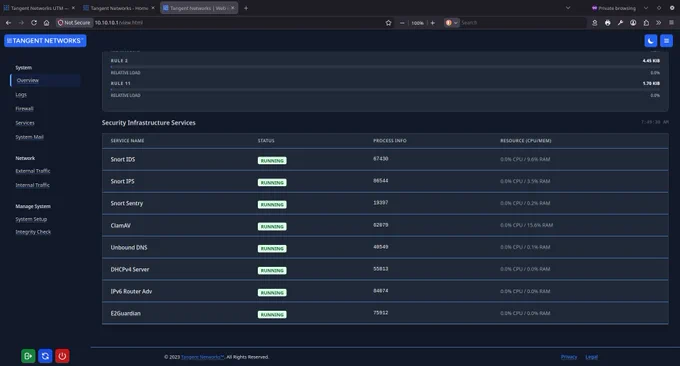Image resolution: width=680 pixels, height=366 pixels.
Task: Open External Traffic in the sidebar
Action: (33, 171)
